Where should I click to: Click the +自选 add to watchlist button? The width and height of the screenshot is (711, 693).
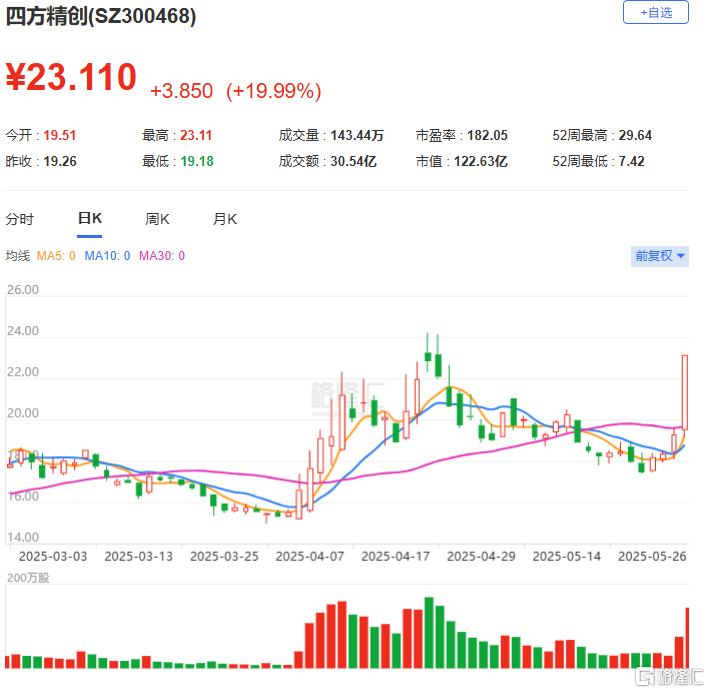click(656, 13)
